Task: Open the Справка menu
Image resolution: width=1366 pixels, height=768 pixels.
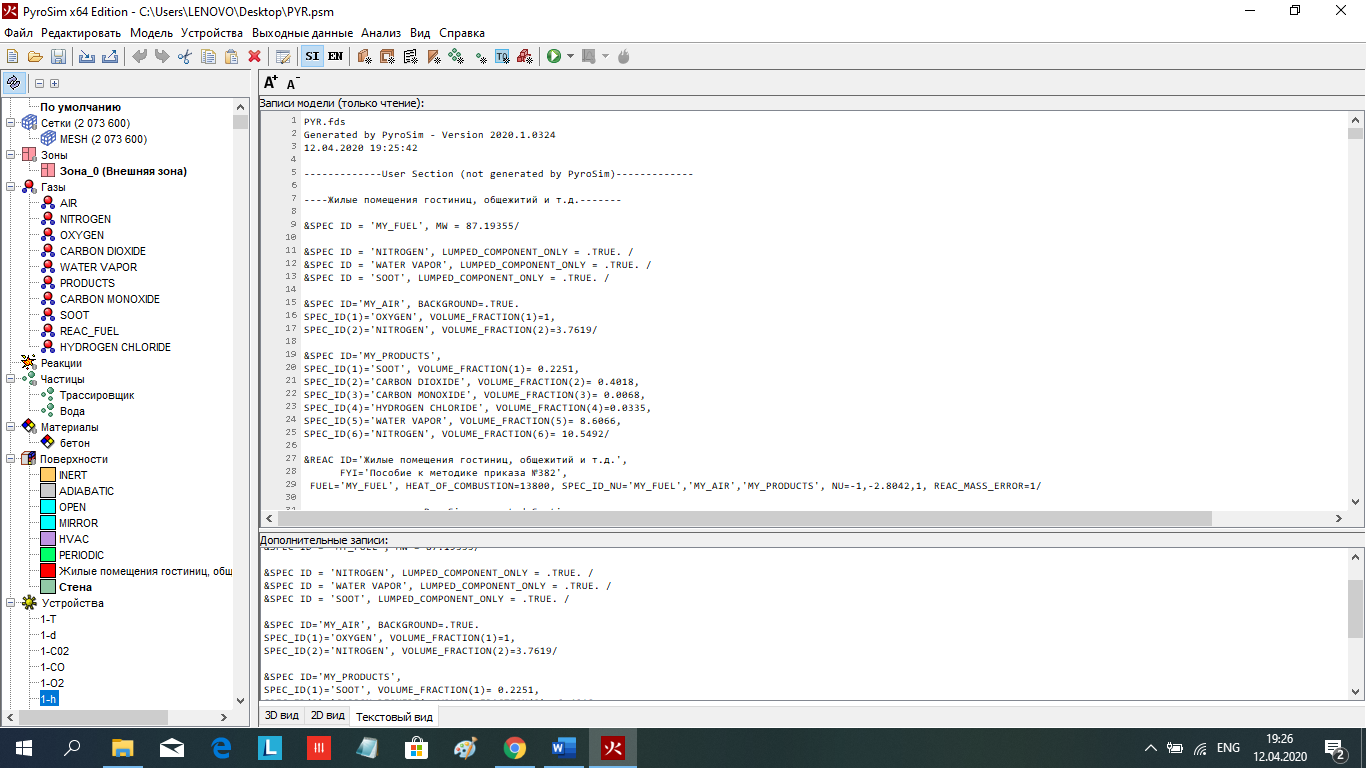Action: coord(462,33)
